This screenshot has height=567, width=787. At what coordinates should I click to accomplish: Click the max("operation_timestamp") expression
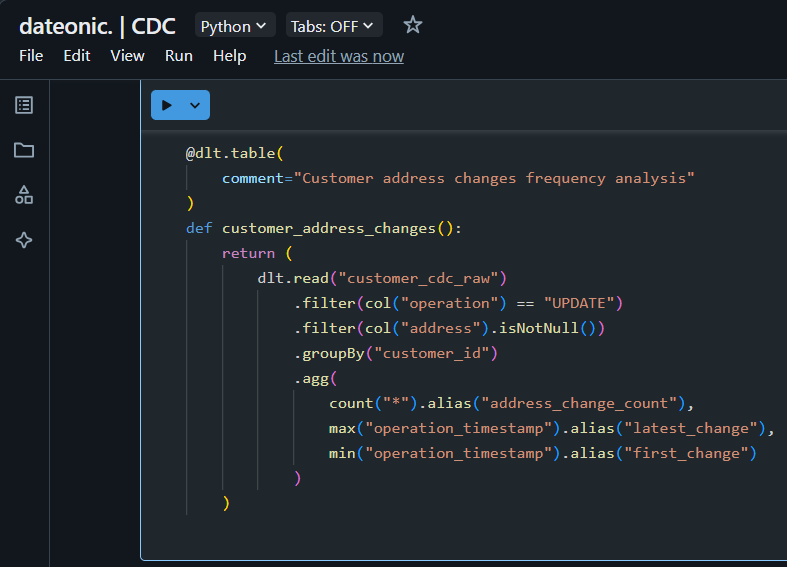(x=444, y=429)
